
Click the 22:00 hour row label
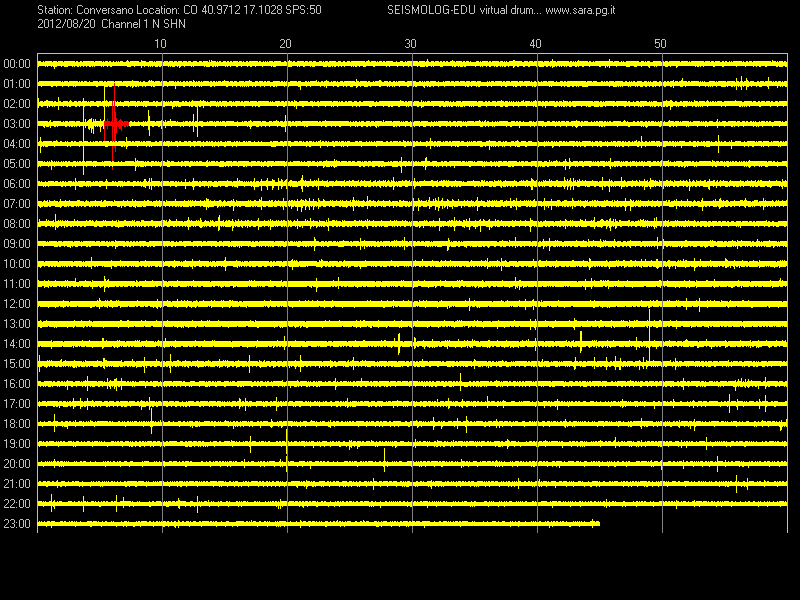tap(17, 504)
